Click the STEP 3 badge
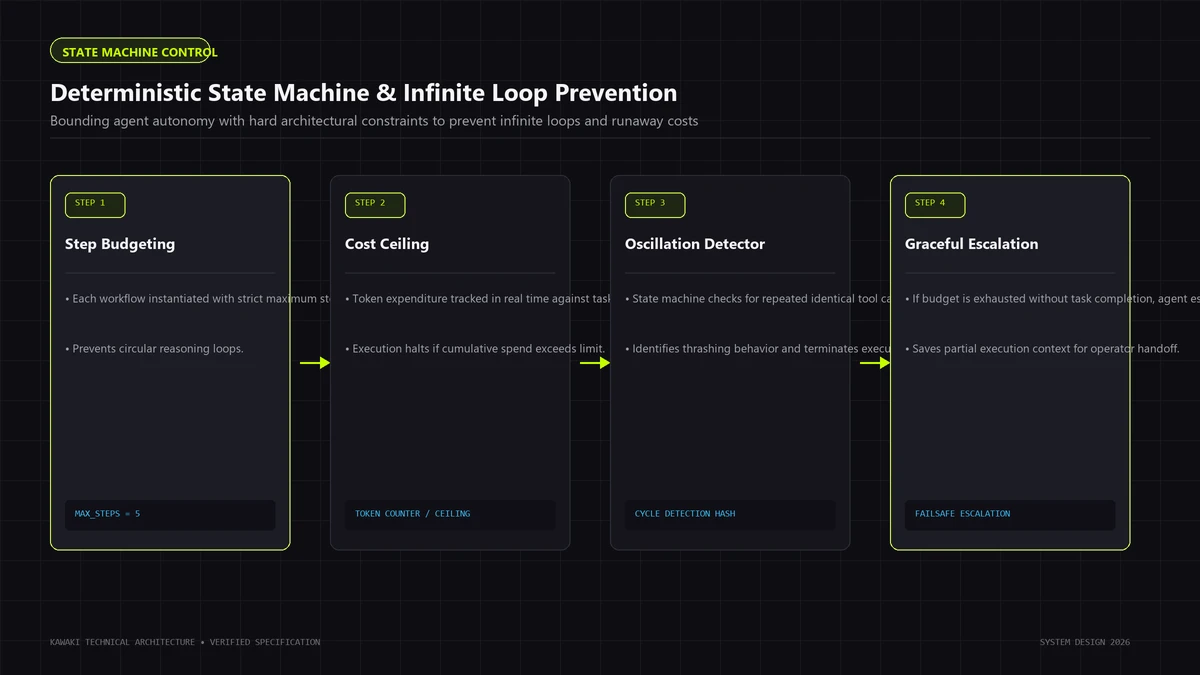This screenshot has height=675, width=1200. (x=655, y=205)
